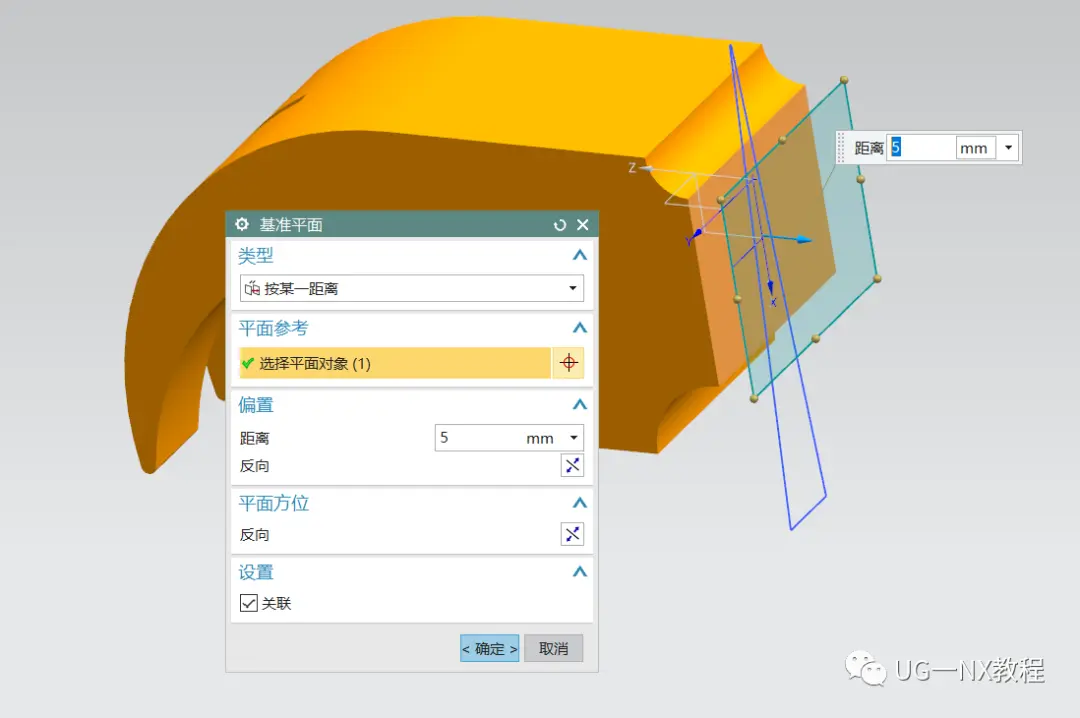Click the drag grip of the floating 距离 box
This screenshot has width=1080, height=718.
click(841, 147)
